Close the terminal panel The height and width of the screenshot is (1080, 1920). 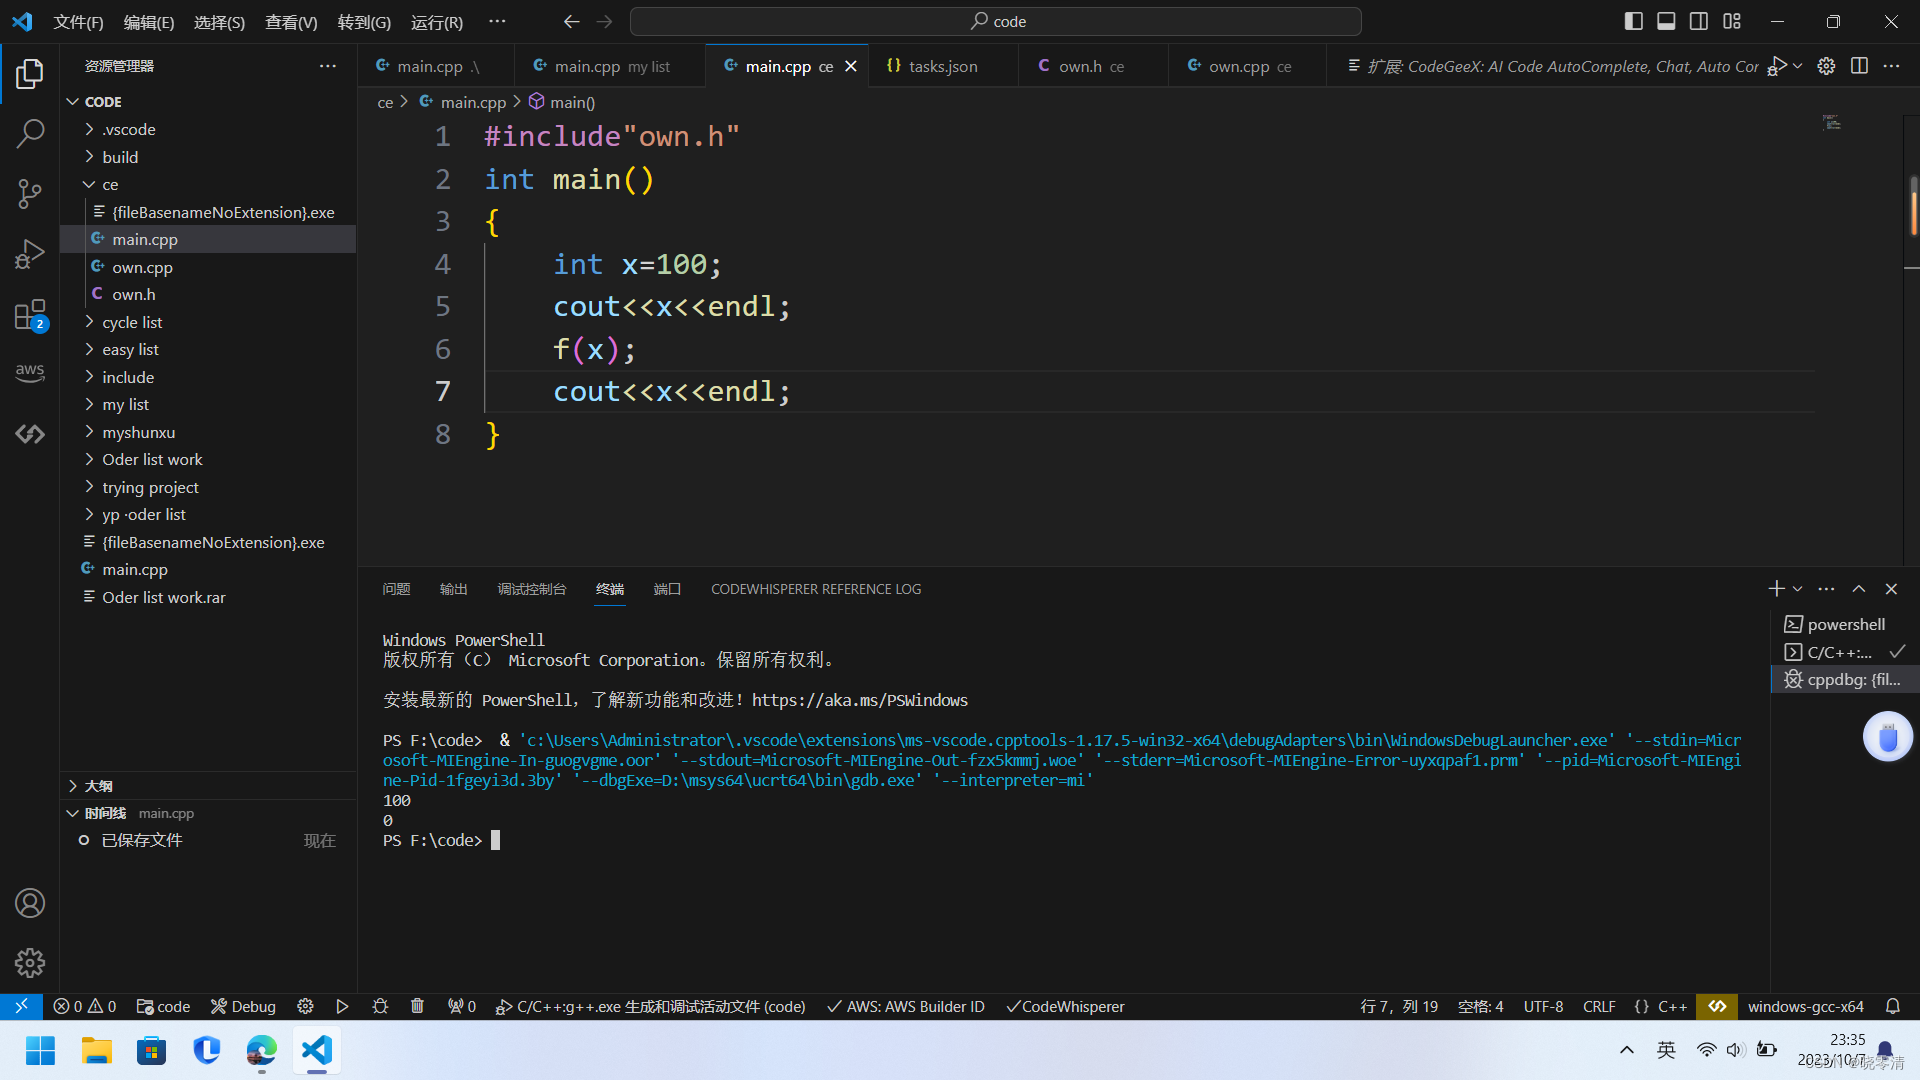click(1891, 589)
